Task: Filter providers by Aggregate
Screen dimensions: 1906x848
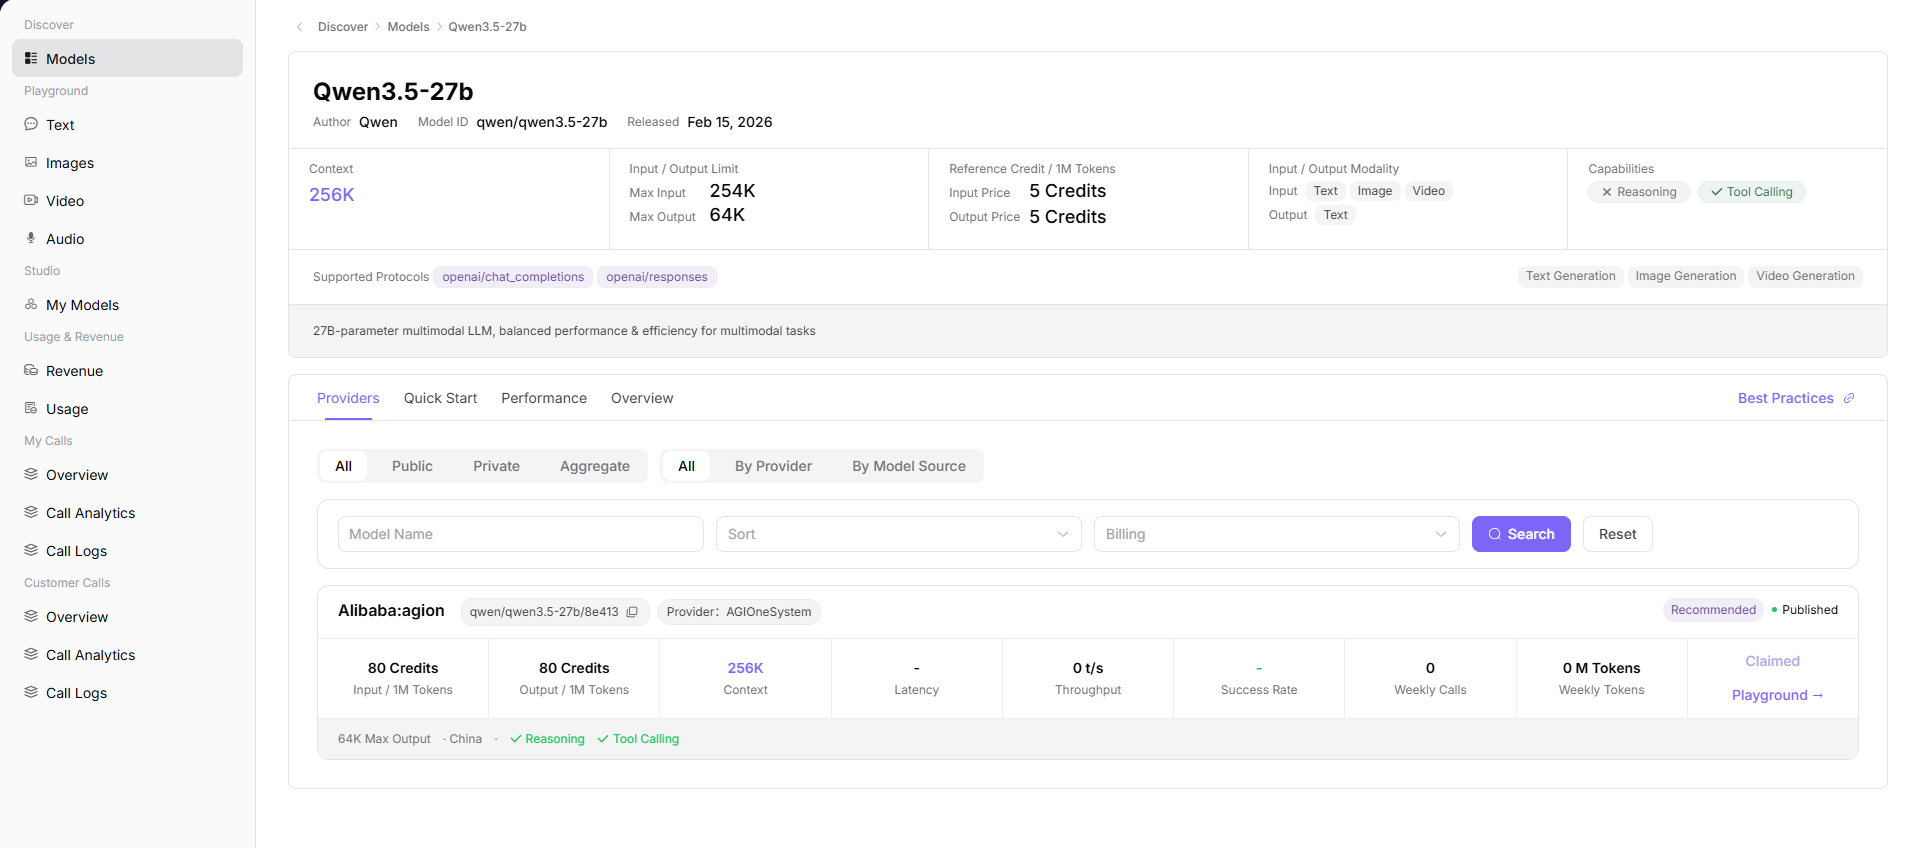Action: (x=595, y=466)
